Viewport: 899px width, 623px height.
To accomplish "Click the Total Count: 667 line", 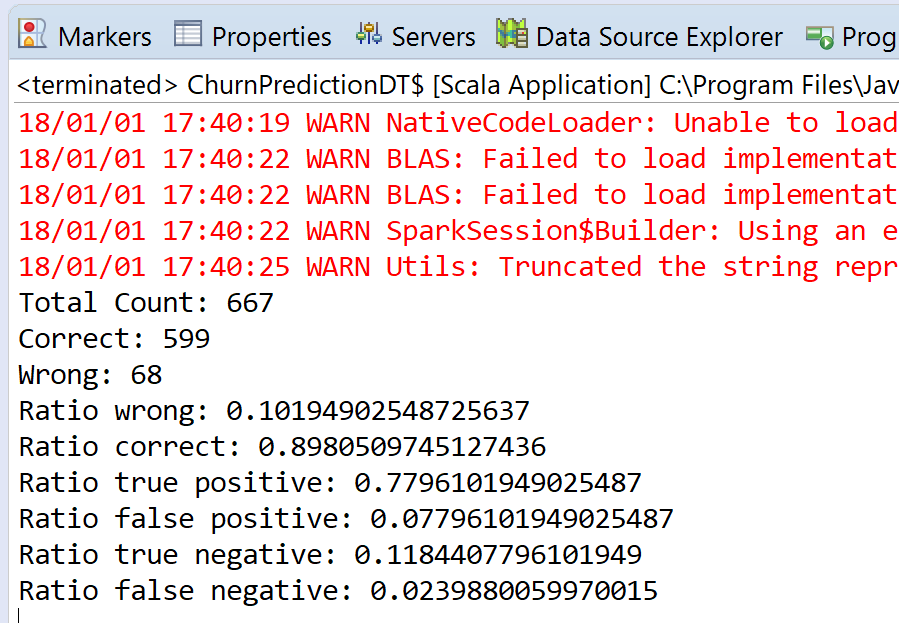I will tap(146, 303).
